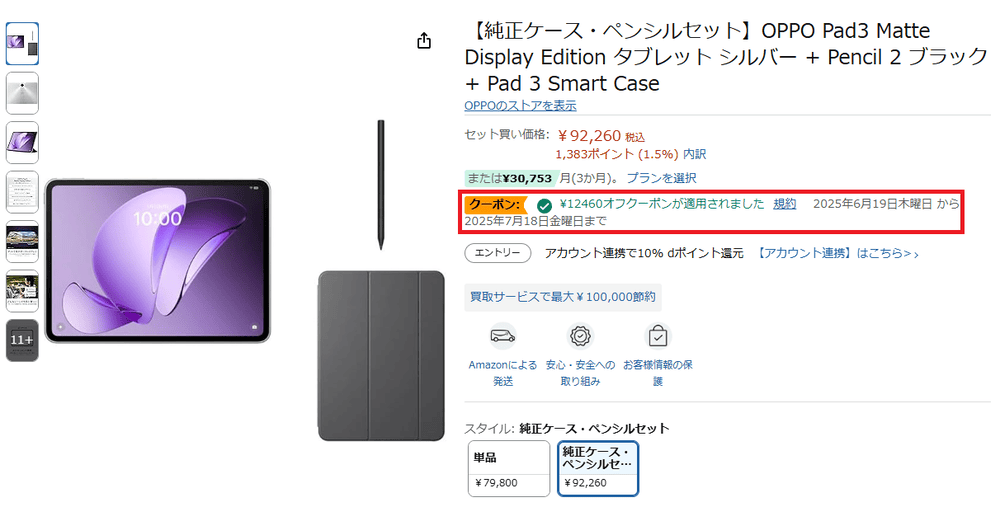Select third thumbnail of tablet with case
1000x507 pixels.
tap(22, 142)
